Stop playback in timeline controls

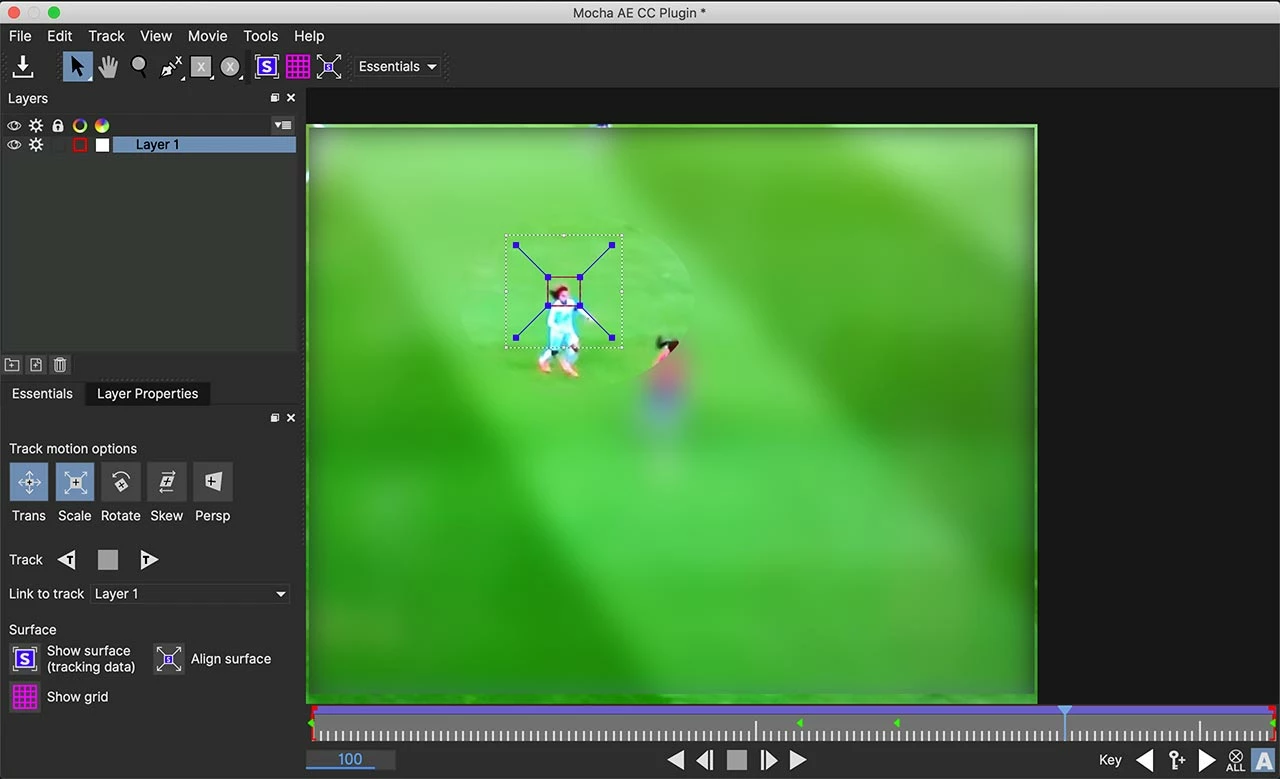pyautogui.click(x=737, y=760)
